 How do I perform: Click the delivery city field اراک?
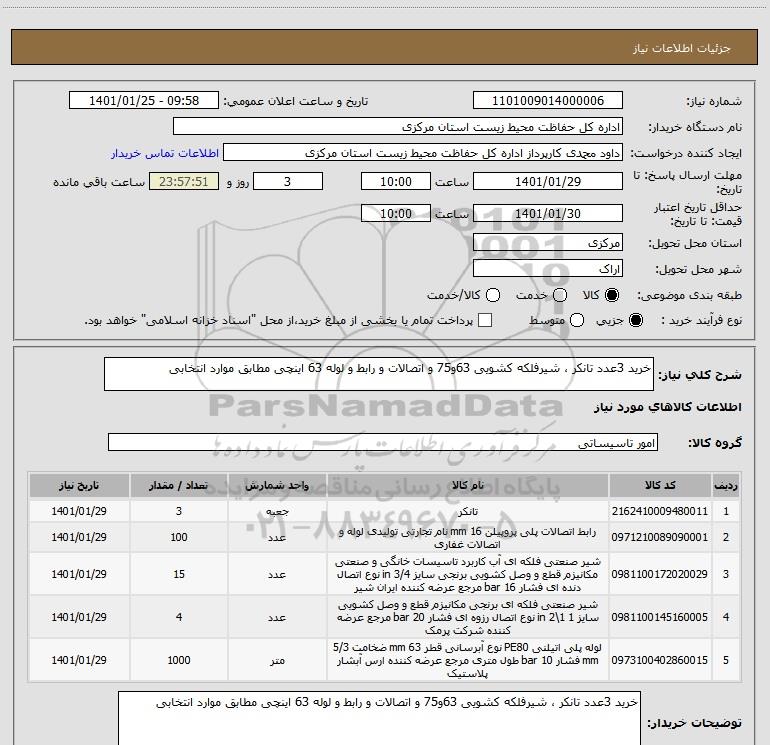tap(548, 269)
